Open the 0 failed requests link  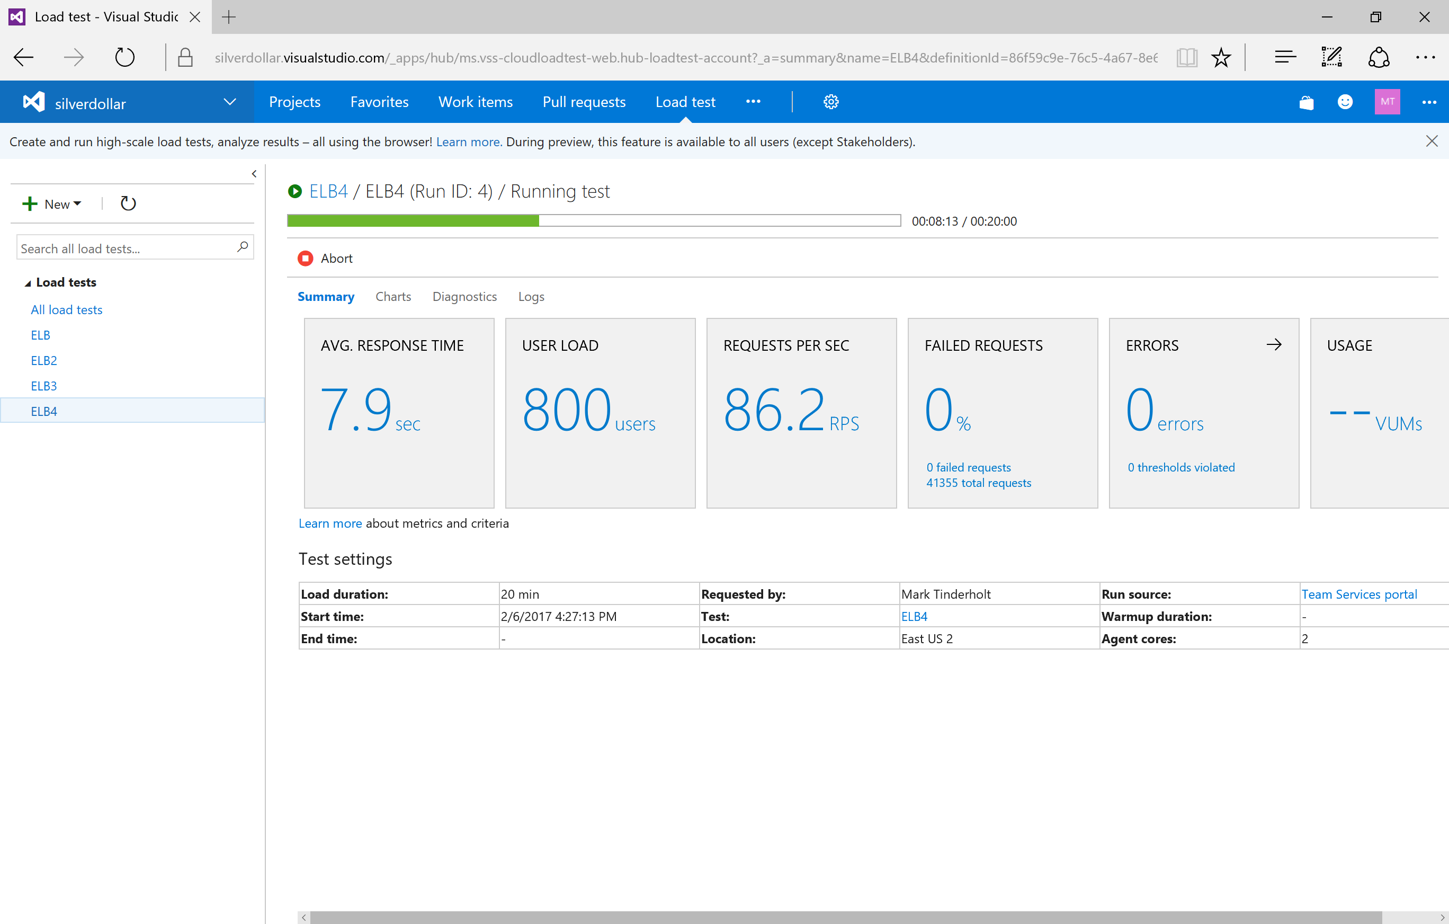click(968, 468)
